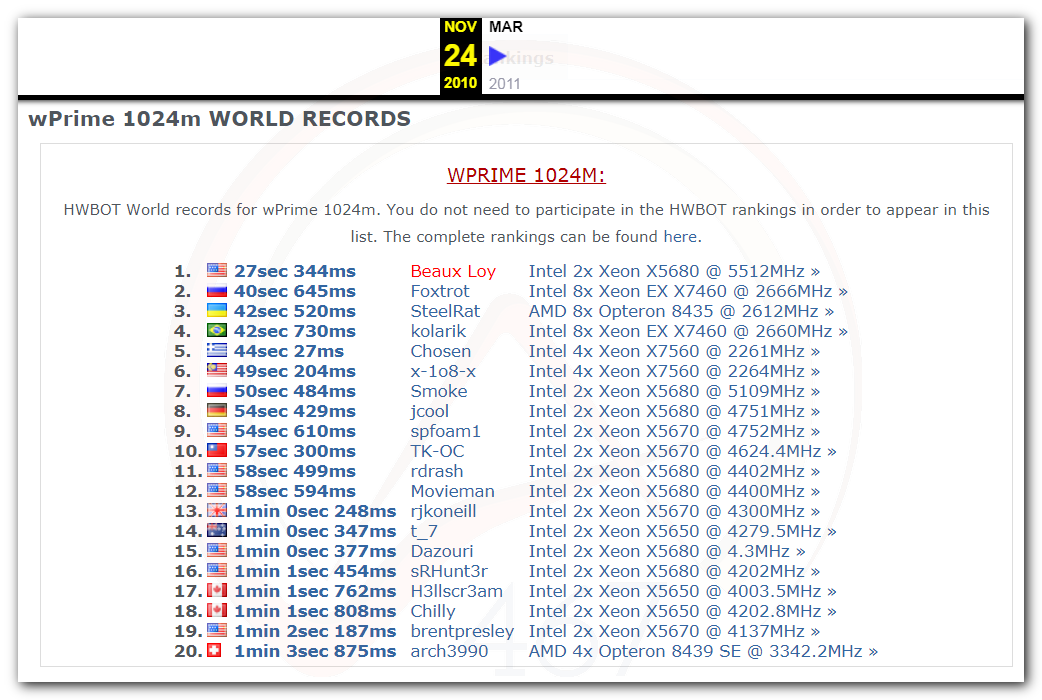Click the US flag beside brentpresley
This screenshot has height=700, width=1042.
tap(217, 630)
